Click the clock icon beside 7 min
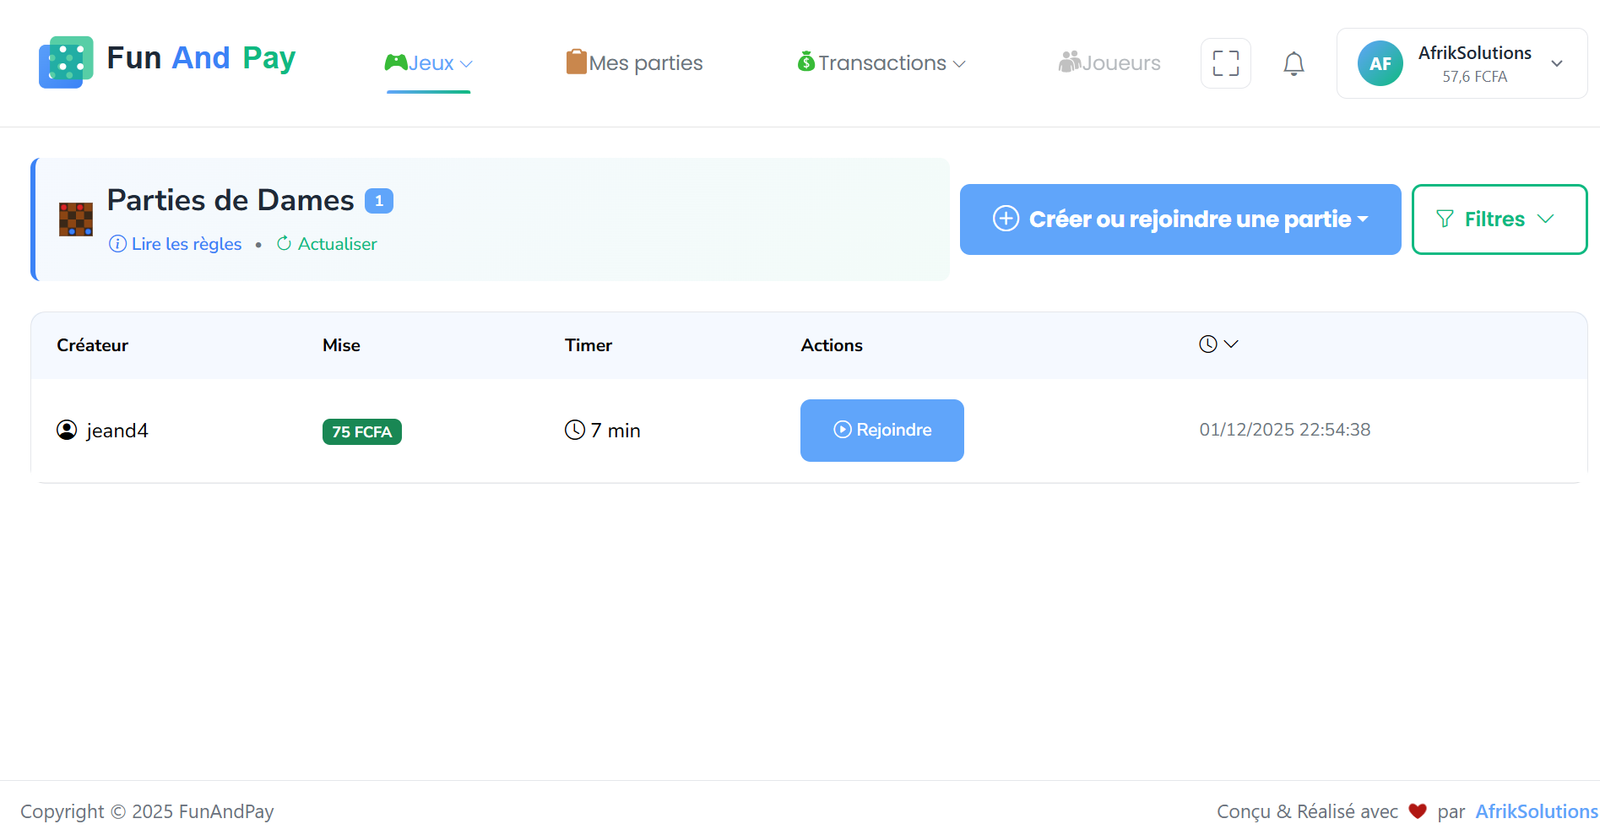The height and width of the screenshot is (840, 1600). pyautogui.click(x=574, y=430)
